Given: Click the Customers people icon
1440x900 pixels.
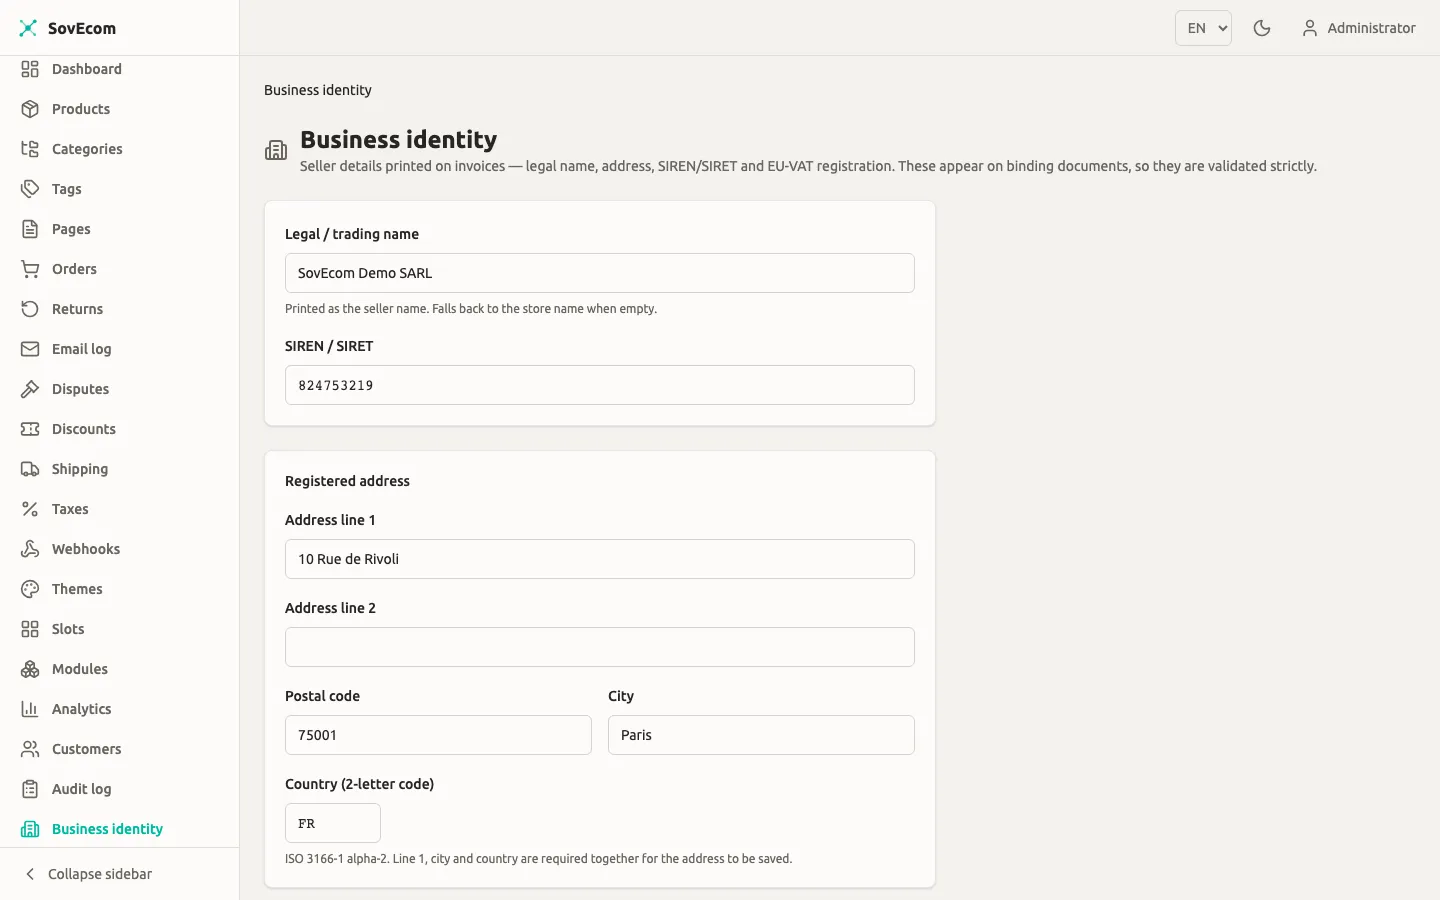Looking at the screenshot, I should click(x=30, y=749).
